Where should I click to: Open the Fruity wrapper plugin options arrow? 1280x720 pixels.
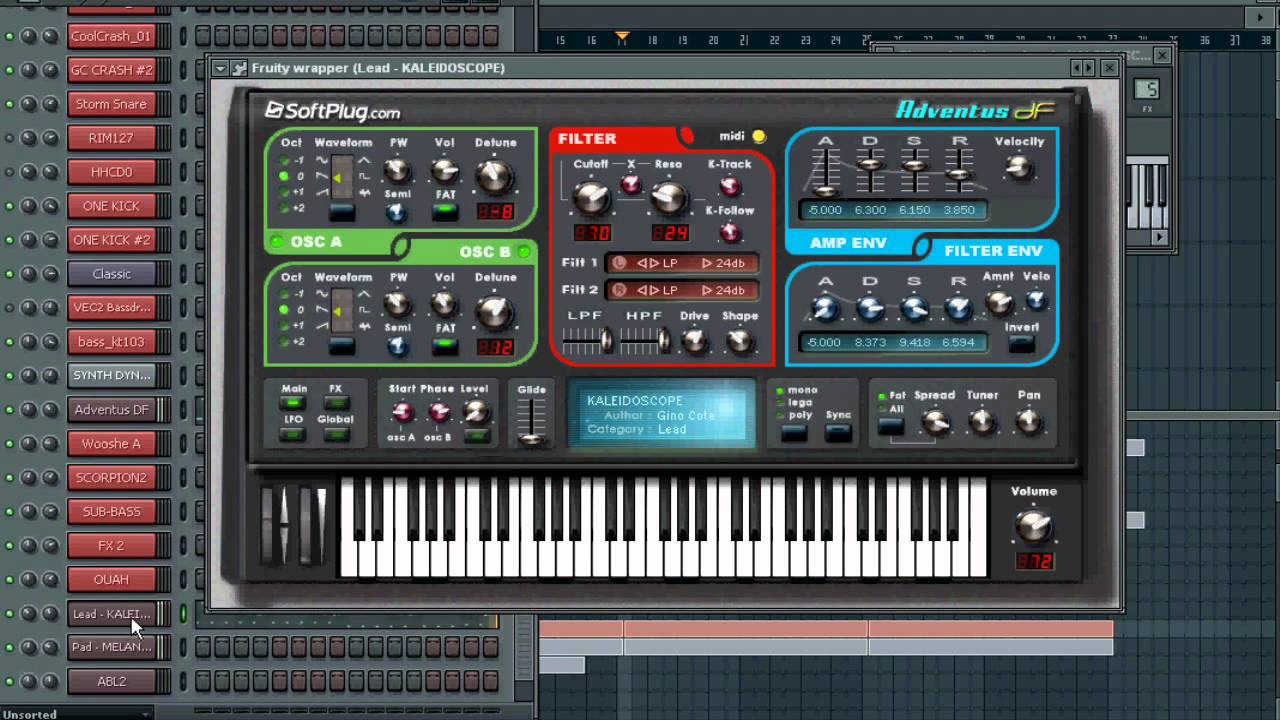pos(220,68)
